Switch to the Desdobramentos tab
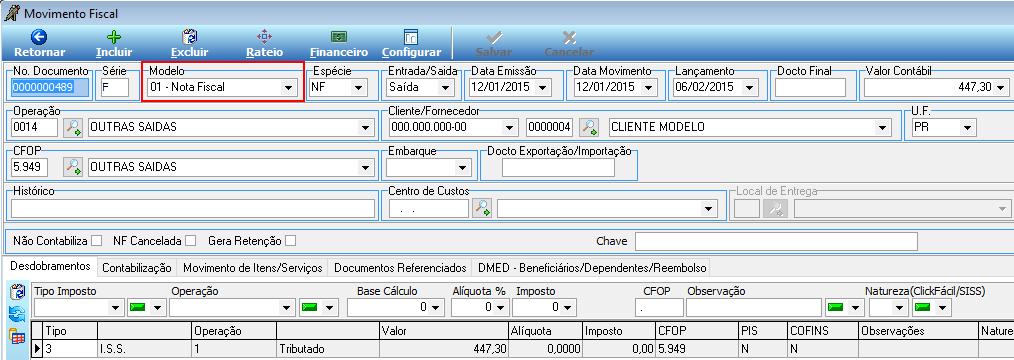The image size is (1014, 360). tap(50, 266)
